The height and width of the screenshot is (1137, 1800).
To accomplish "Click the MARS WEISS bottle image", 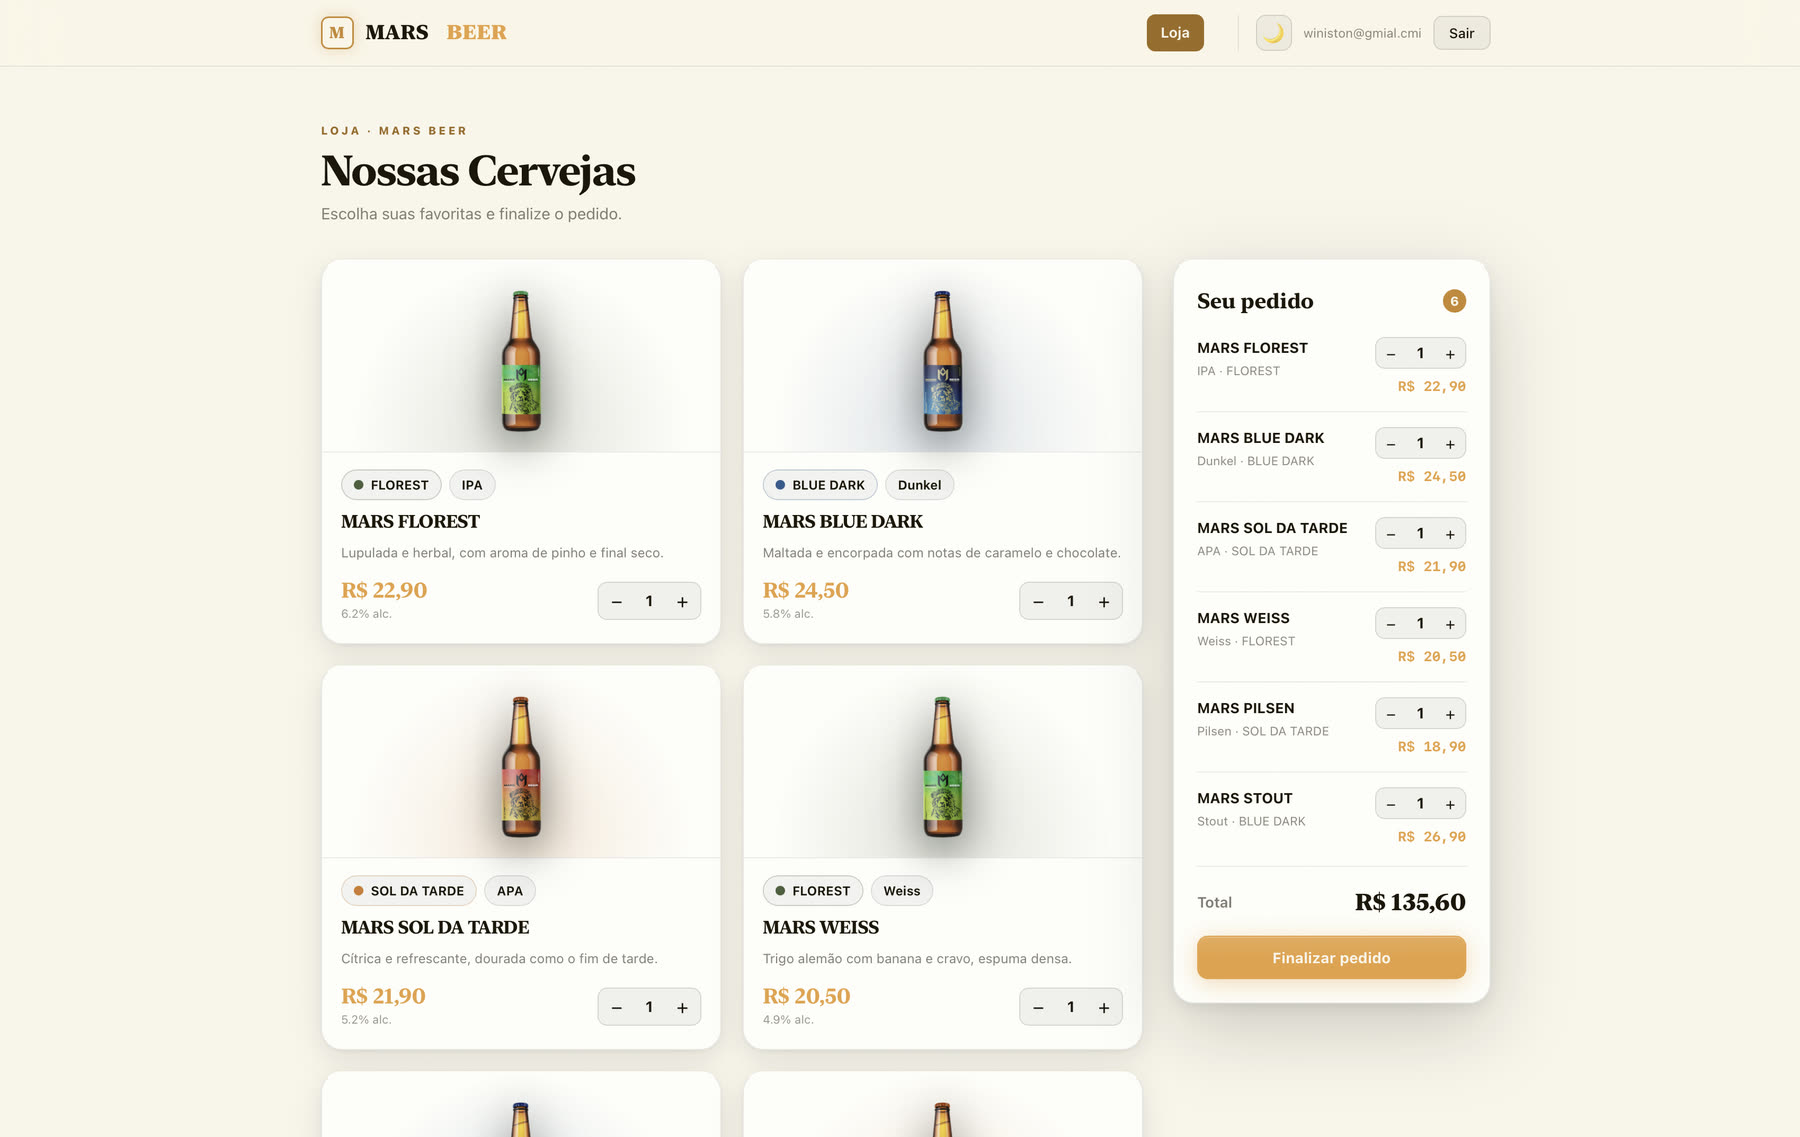I will click(943, 767).
